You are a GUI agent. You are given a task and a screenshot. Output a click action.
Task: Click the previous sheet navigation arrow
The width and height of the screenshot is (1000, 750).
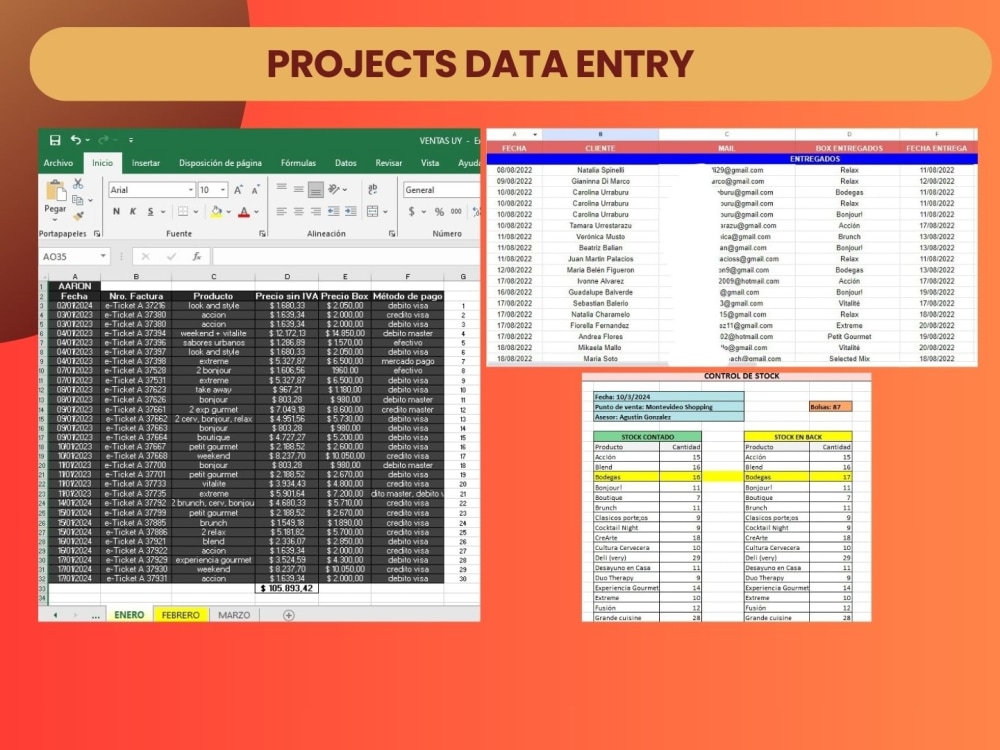pyautogui.click(x=55, y=615)
